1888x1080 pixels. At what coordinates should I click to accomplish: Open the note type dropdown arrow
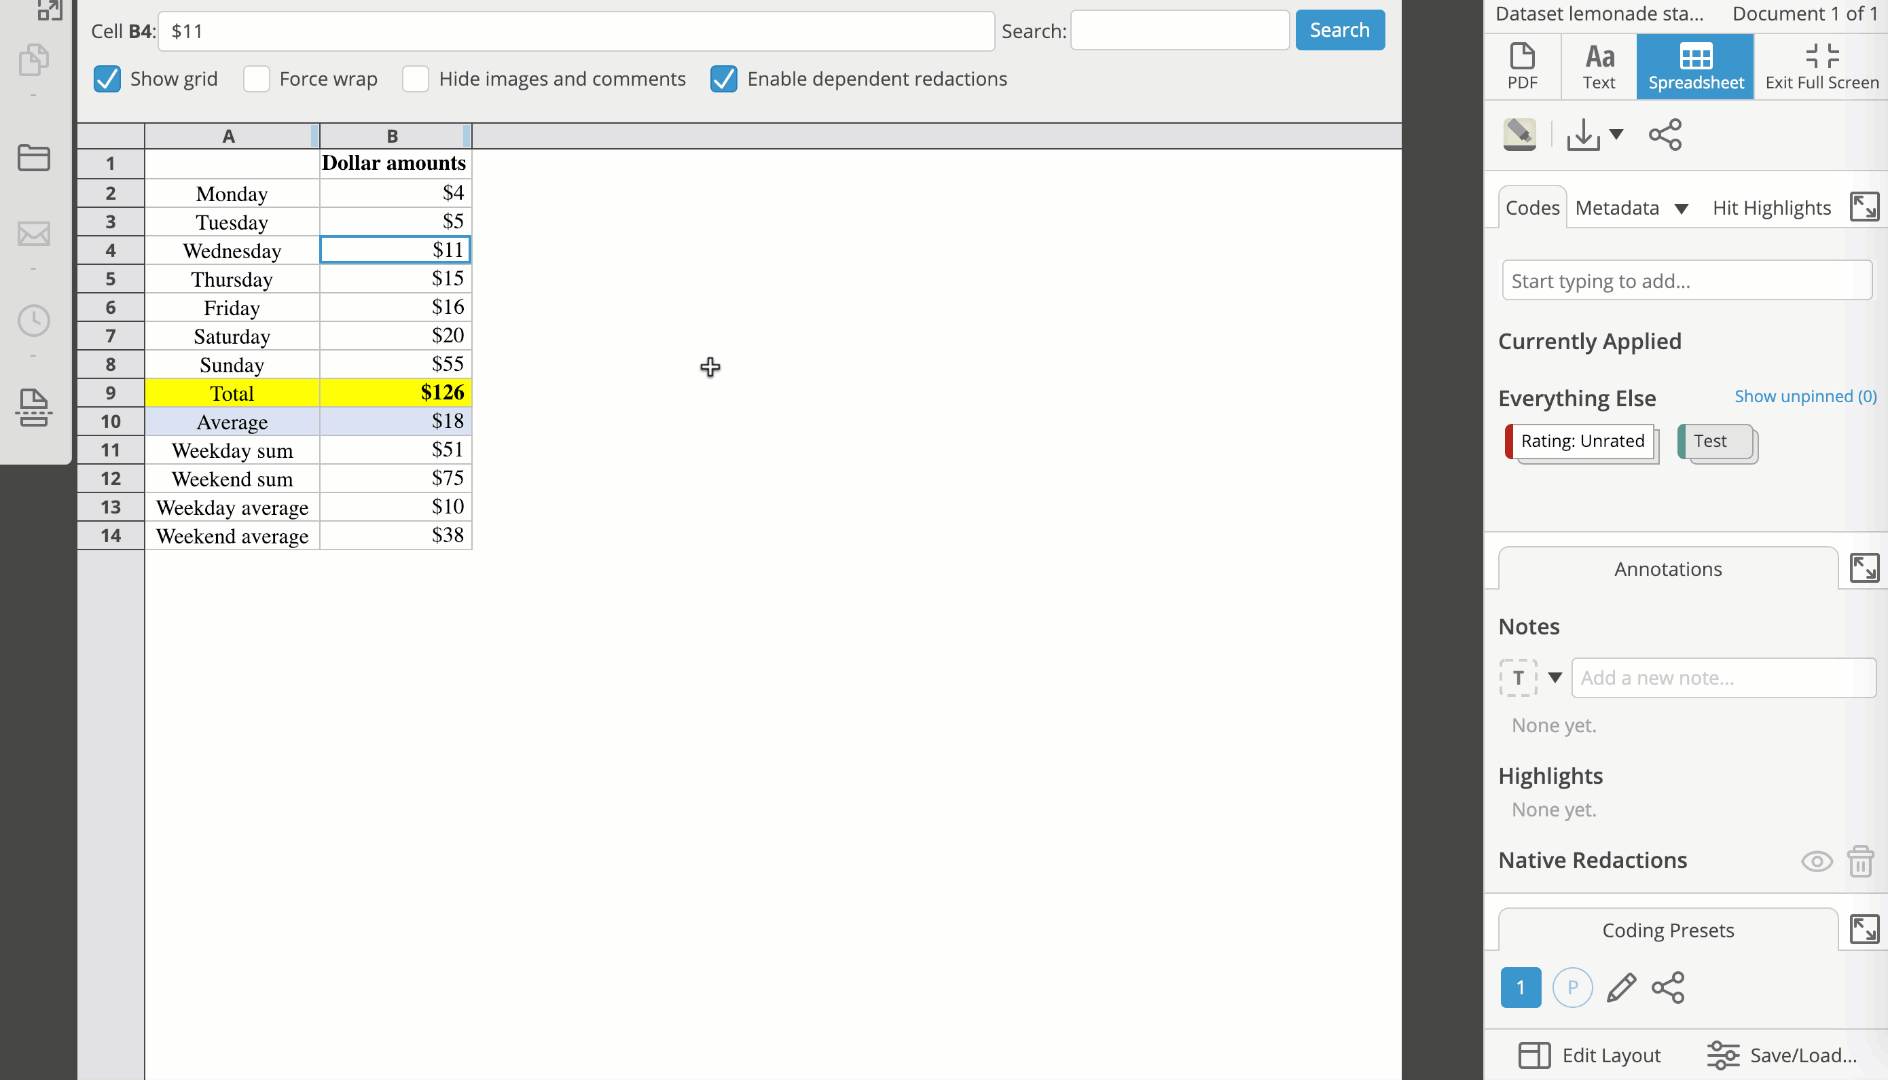pyautogui.click(x=1554, y=677)
